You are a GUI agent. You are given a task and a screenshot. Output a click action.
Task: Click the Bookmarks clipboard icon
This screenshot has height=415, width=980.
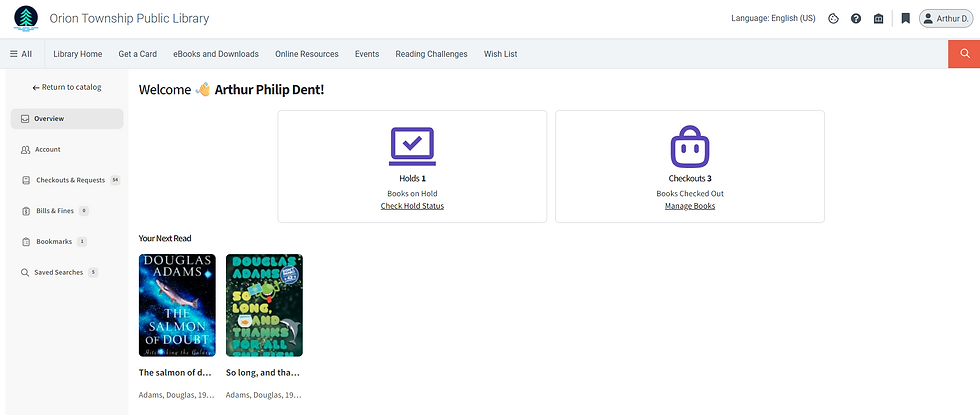coord(26,242)
